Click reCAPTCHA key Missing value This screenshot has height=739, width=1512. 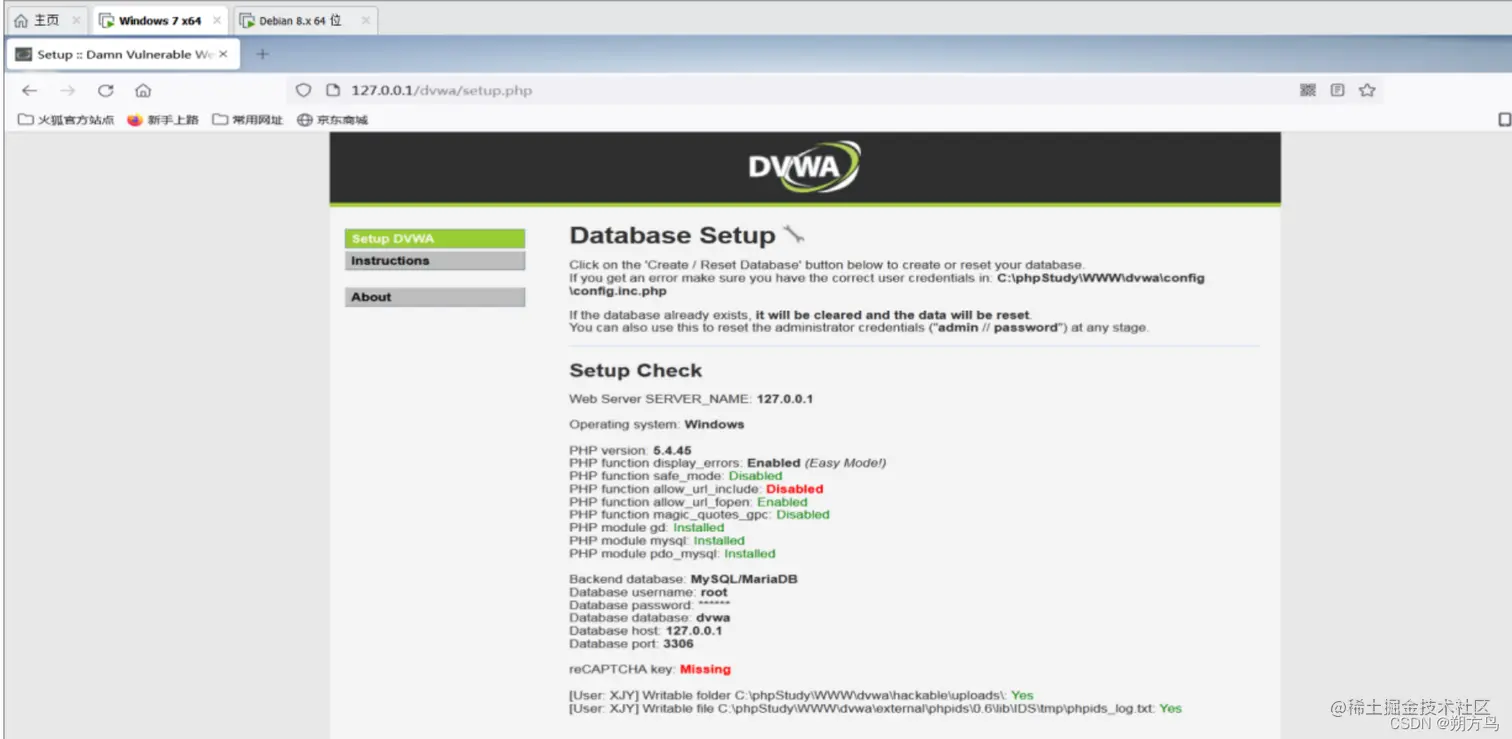coord(705,669)
